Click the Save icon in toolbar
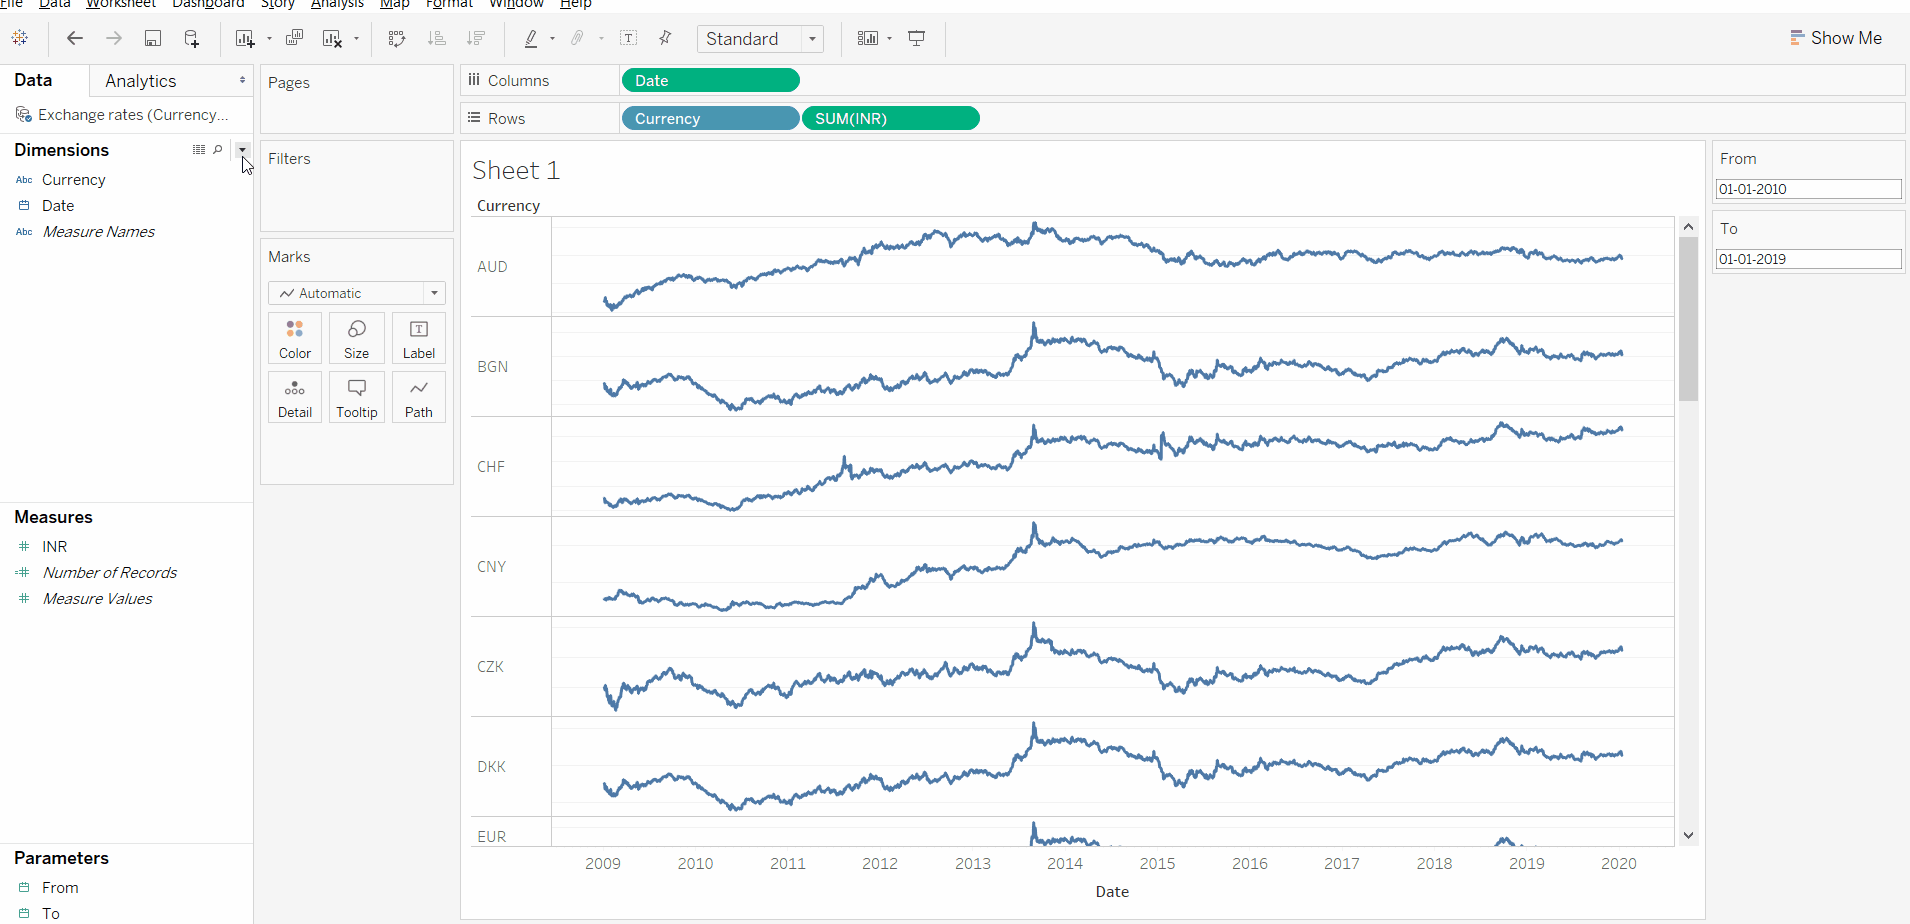This screenshot has width=1910, height=924. pos(153,38)
